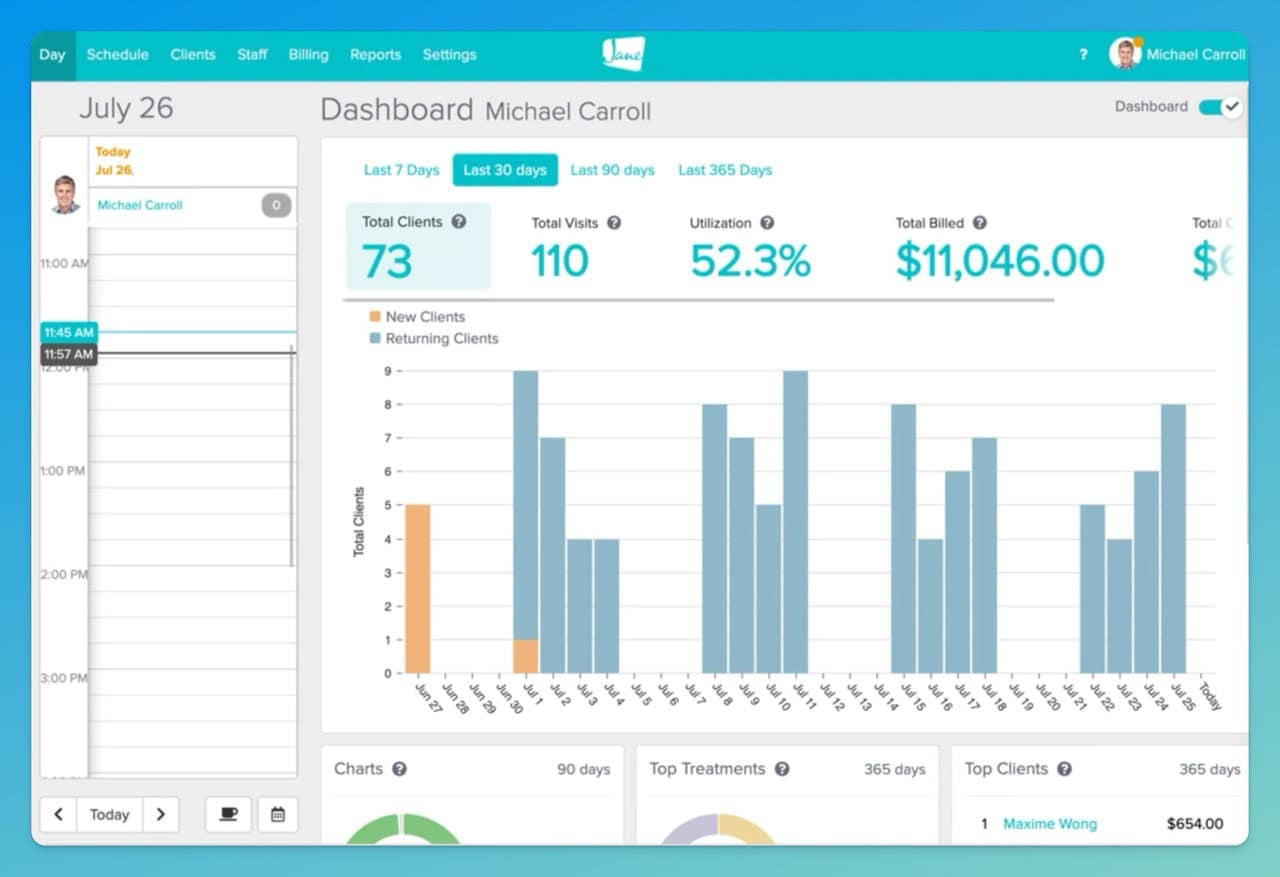Click help icon beside Top Treatments
1280x877 pixels.
pos(782,769)
